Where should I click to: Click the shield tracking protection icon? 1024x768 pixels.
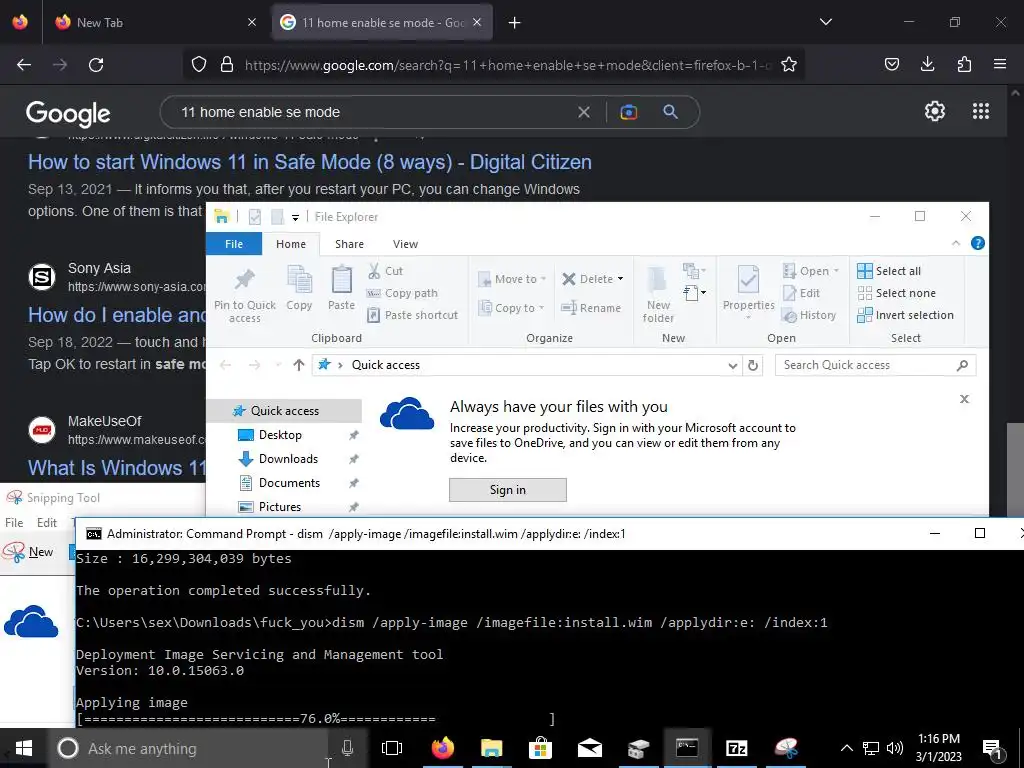199,65
